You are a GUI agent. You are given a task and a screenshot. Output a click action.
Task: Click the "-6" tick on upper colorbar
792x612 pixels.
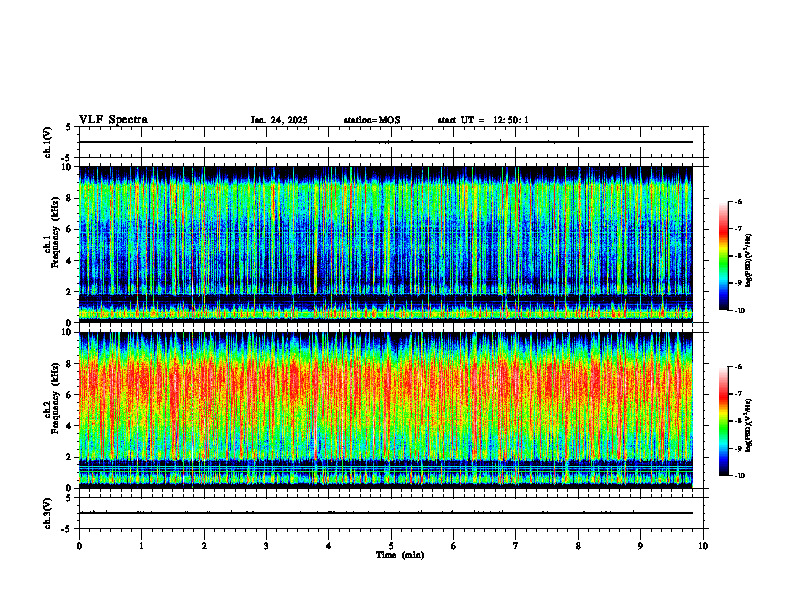click(738, 201)
